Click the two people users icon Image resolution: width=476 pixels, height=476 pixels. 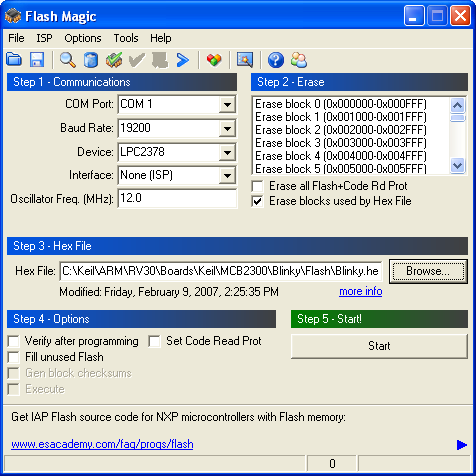click(299, 60)
